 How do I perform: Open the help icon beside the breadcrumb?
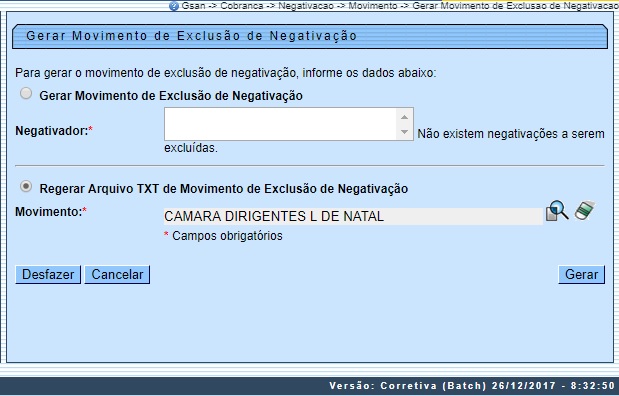(x=174, y=6)
